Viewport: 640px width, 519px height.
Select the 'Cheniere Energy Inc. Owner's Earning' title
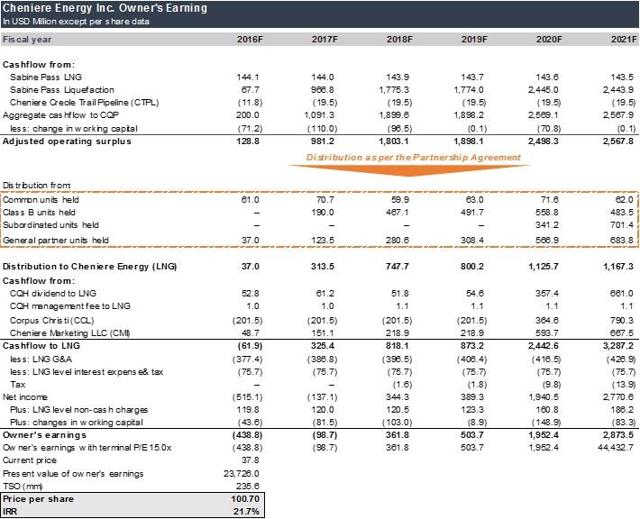(105, 8)
